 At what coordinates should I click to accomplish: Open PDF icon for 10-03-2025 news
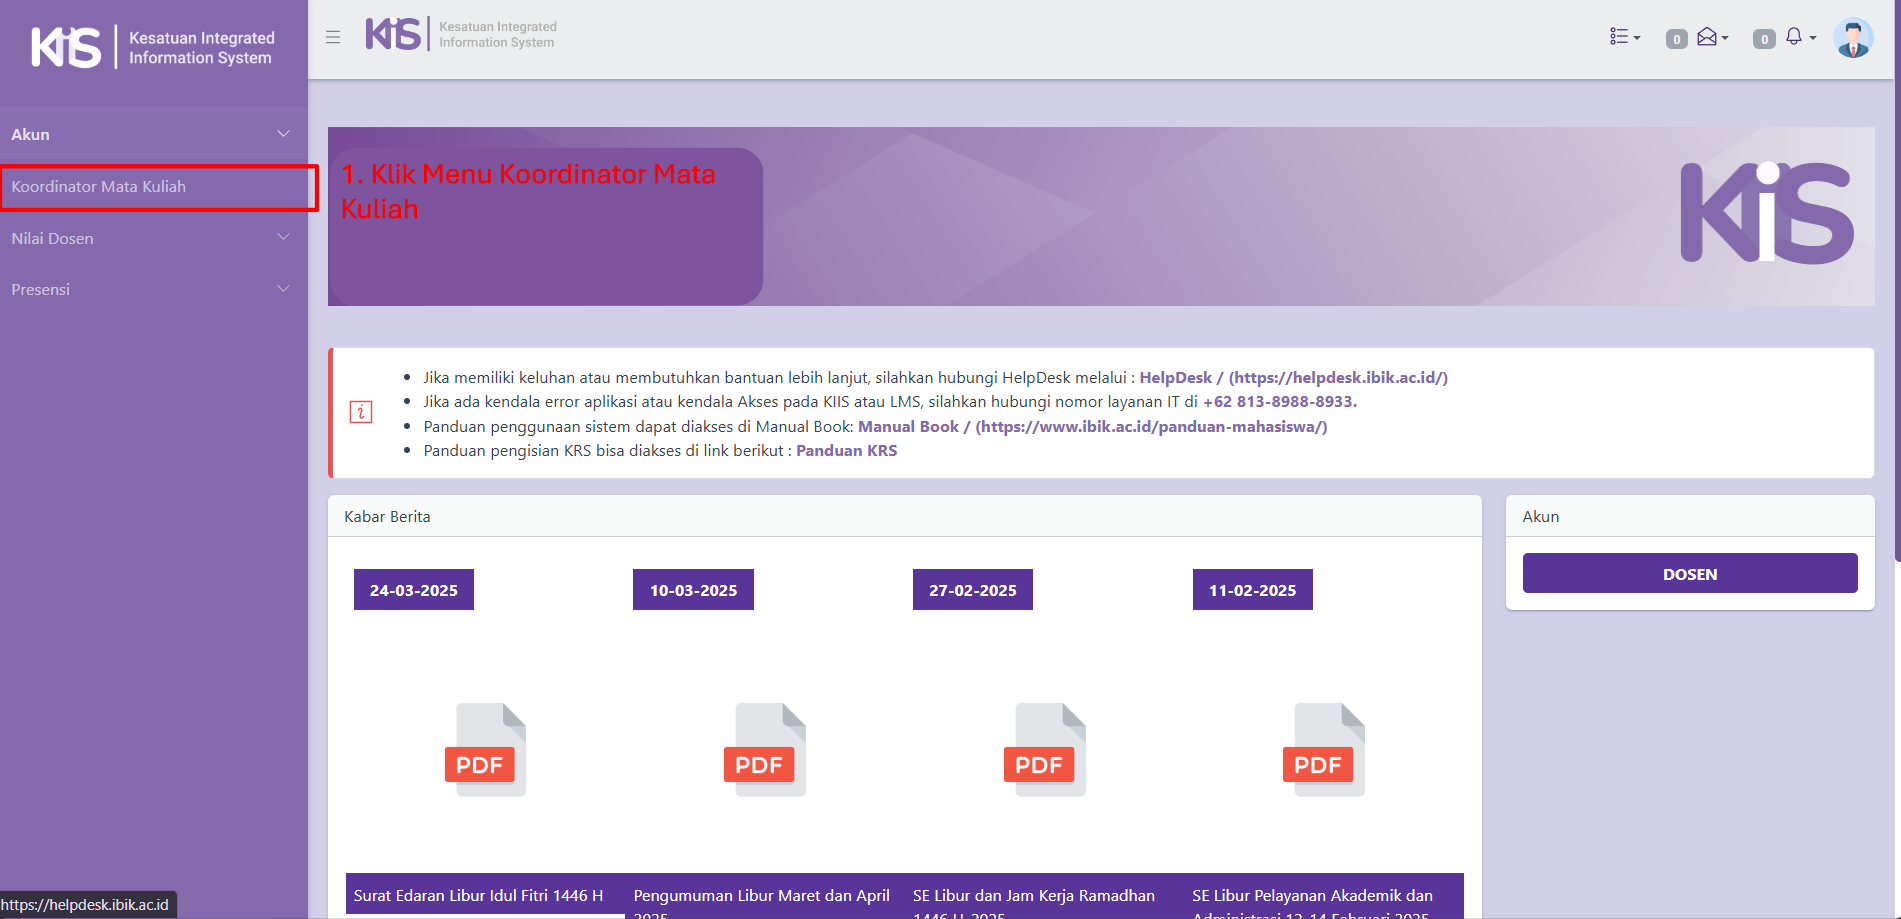click(x=764, y=750)
